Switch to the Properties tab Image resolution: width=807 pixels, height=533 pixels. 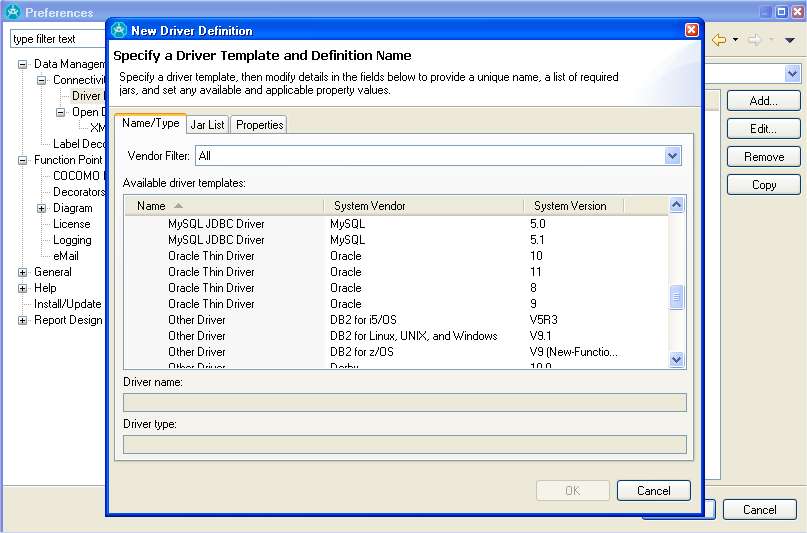tap(259, 125)
